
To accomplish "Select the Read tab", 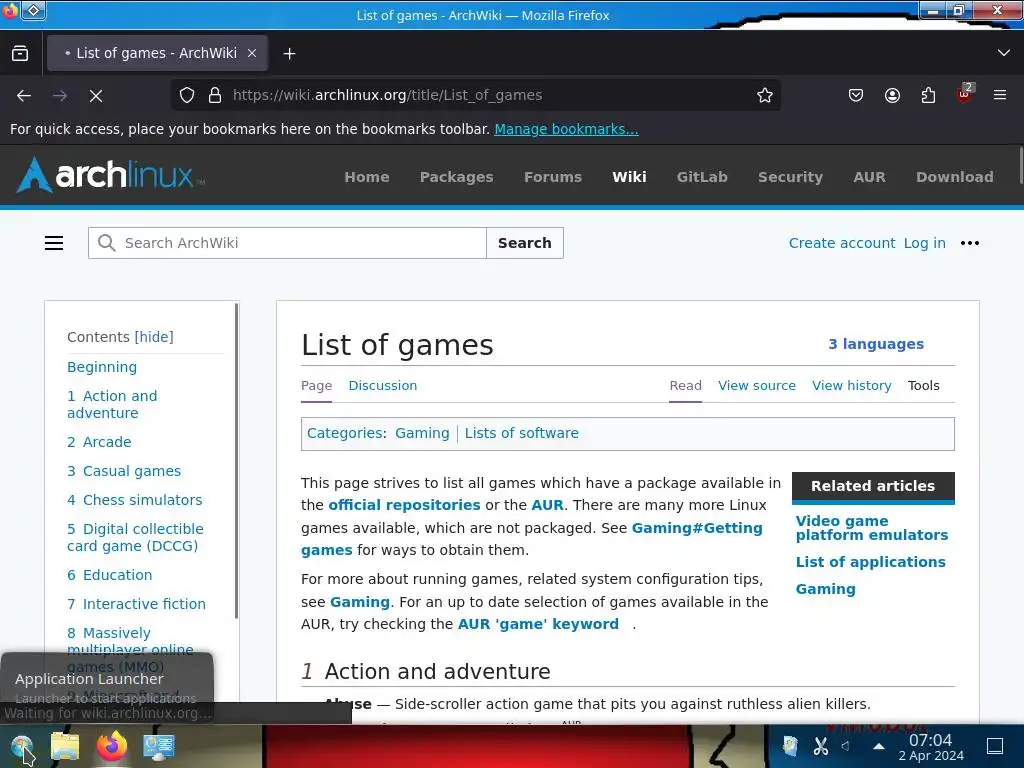I will click(686, 385).
